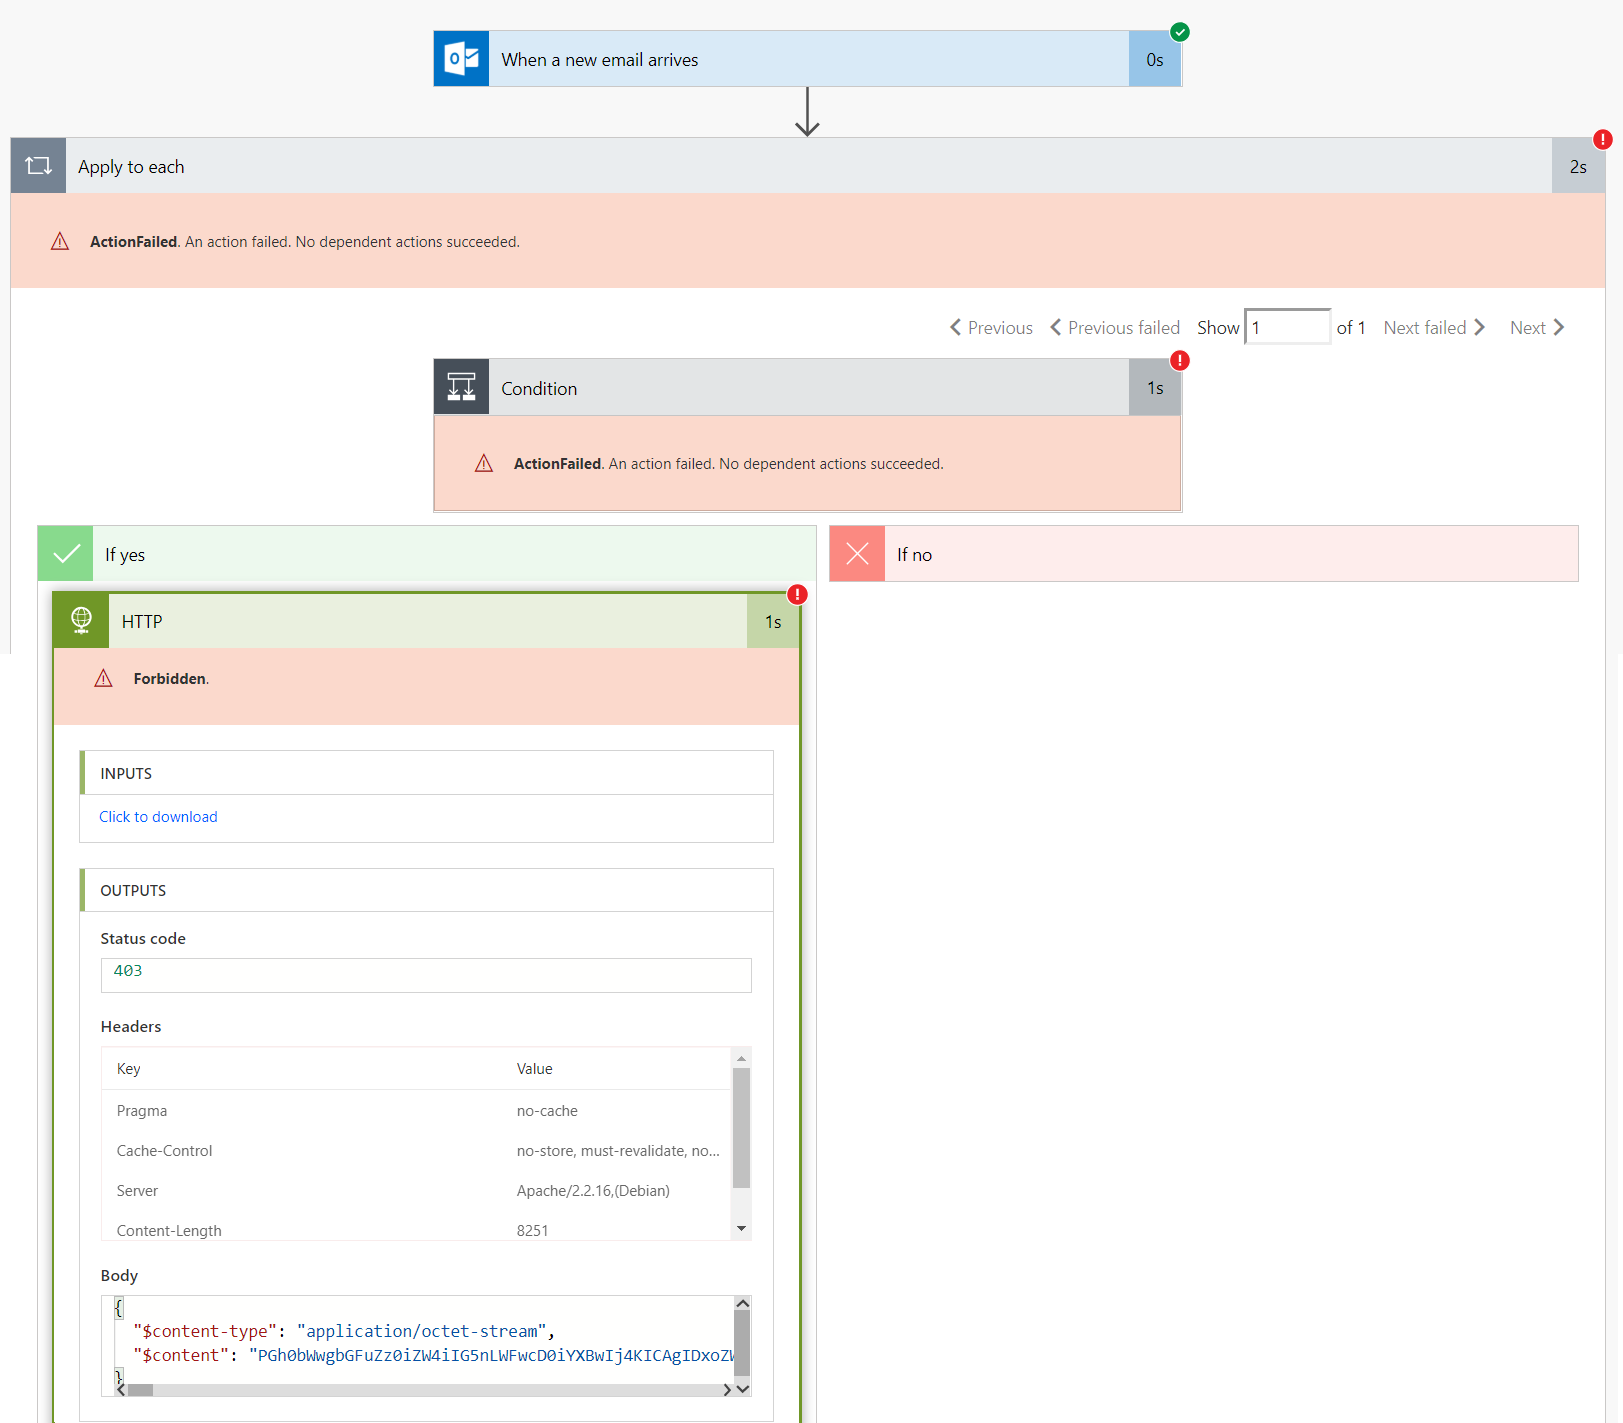Collapse the Apply to each header

click(x=808, y=166)
